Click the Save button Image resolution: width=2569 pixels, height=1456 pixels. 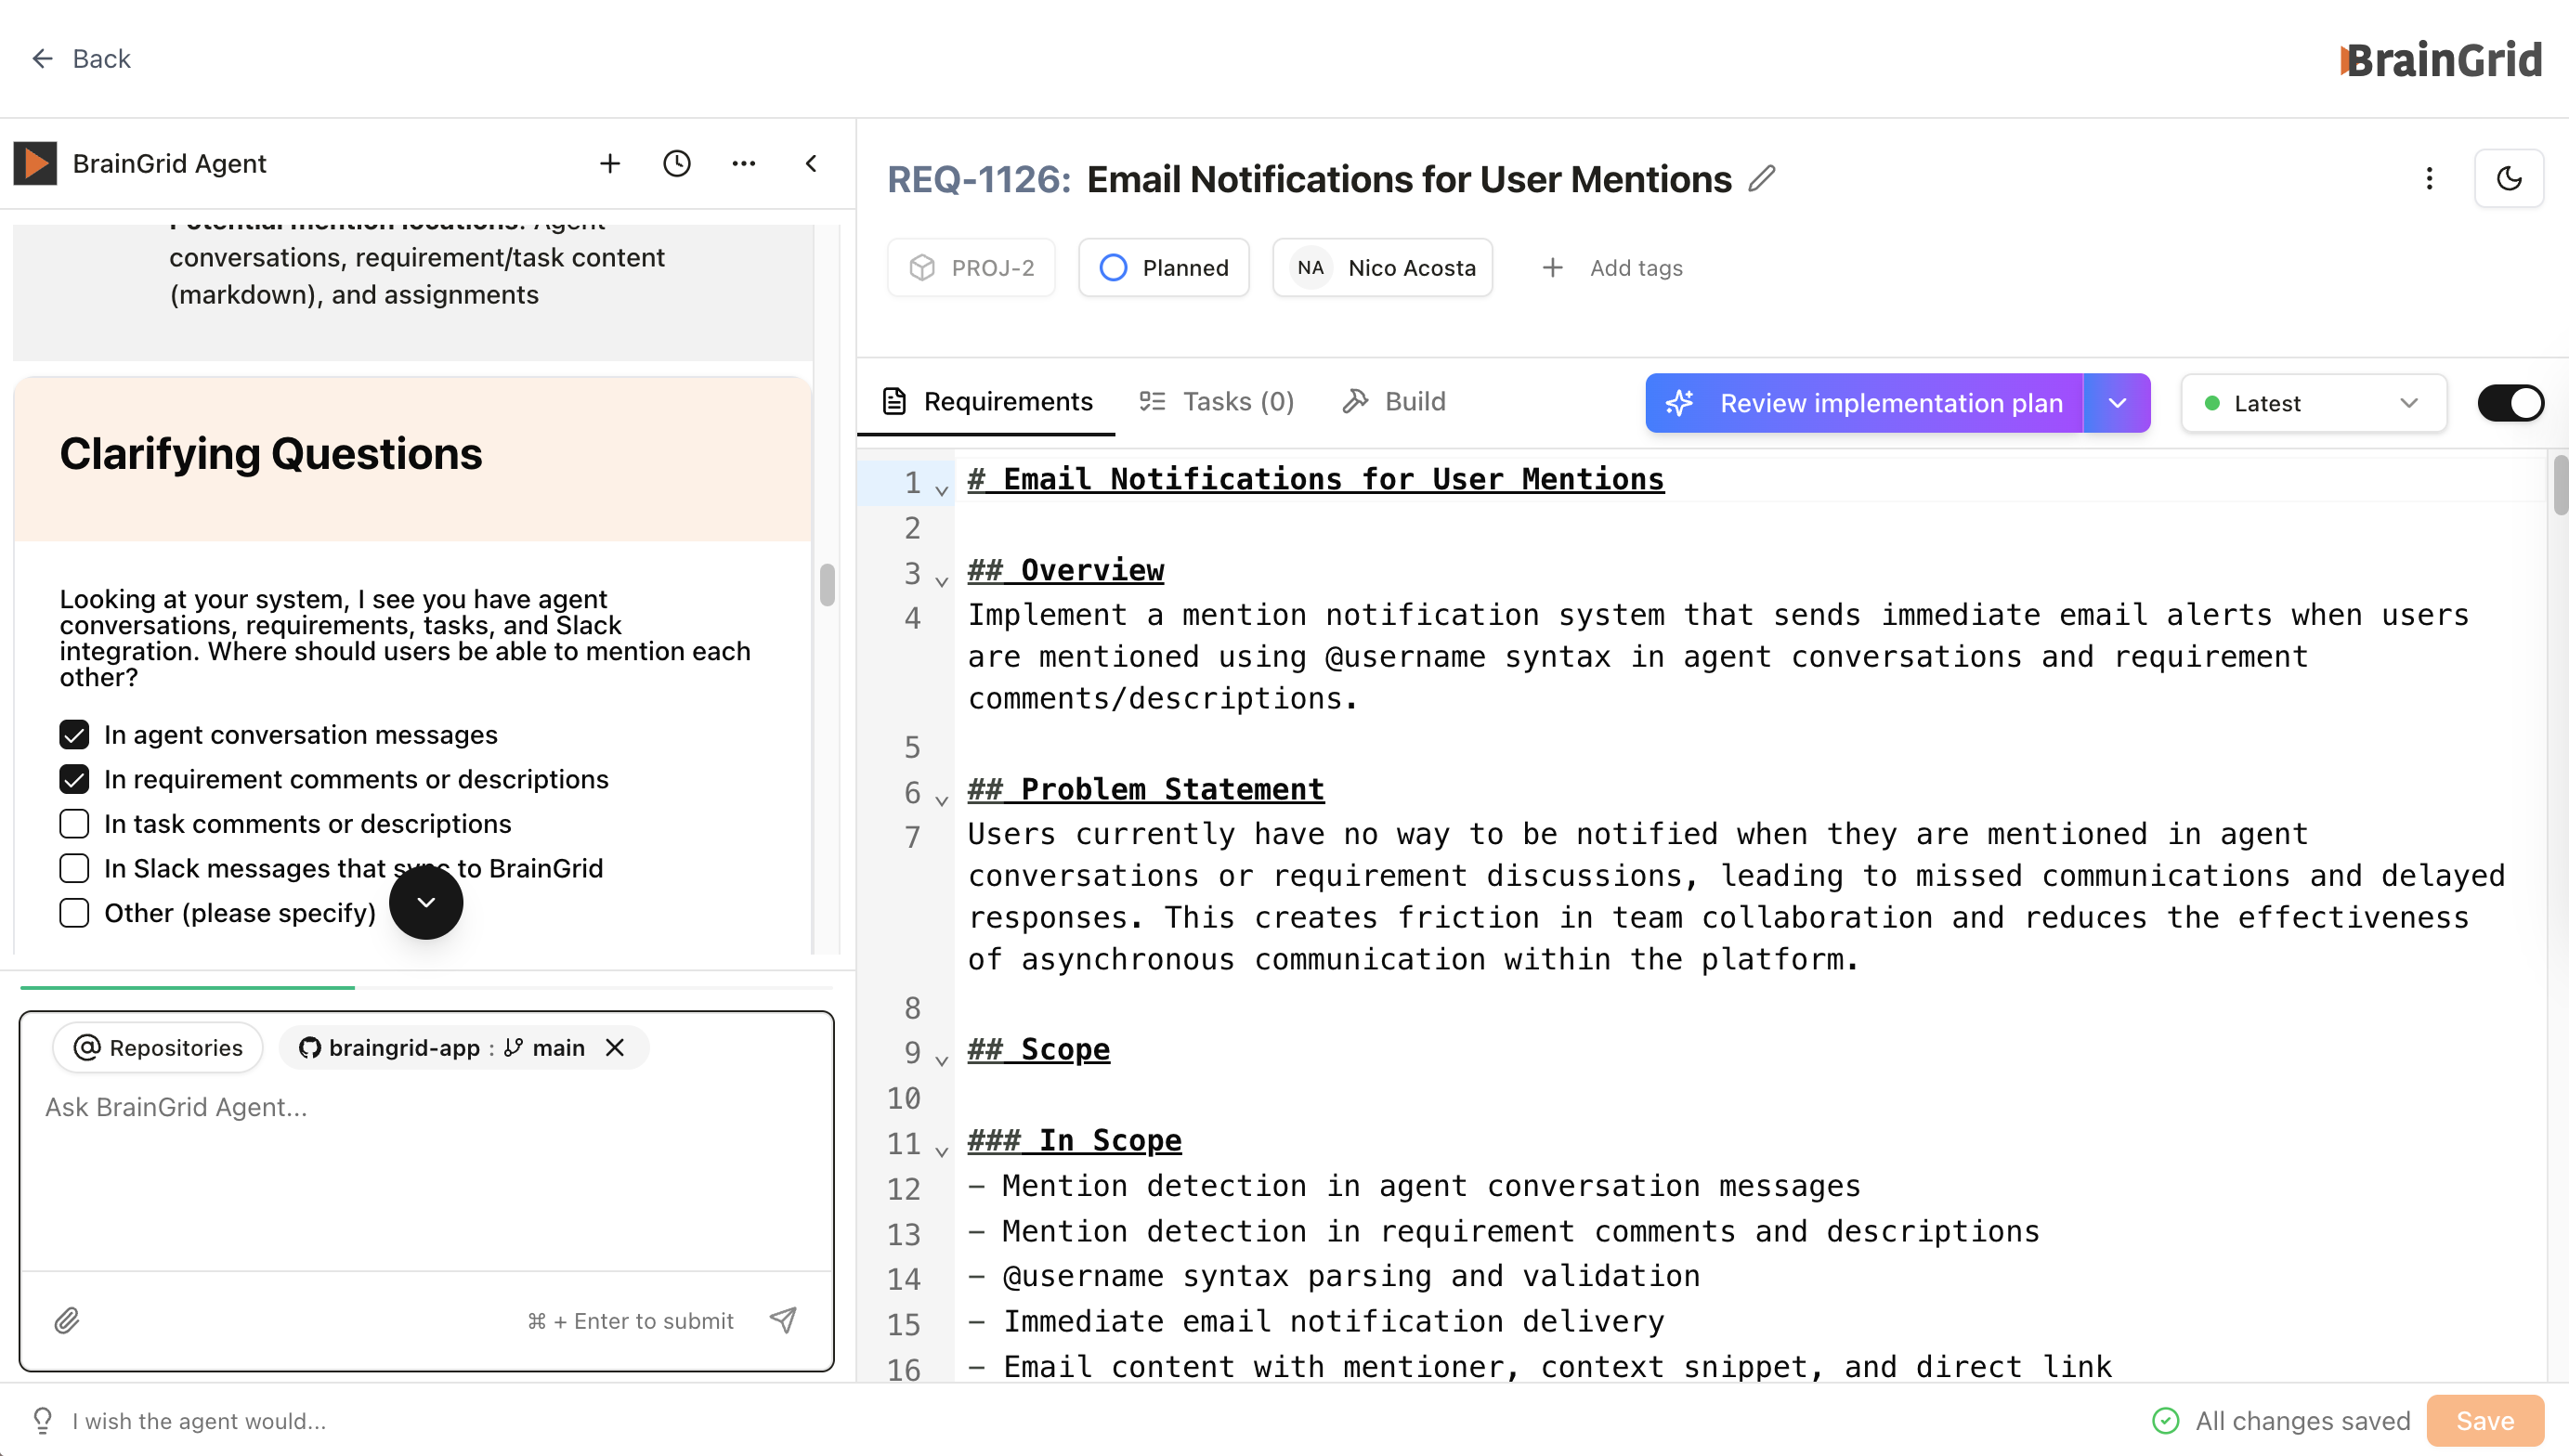point(2485,1420)
